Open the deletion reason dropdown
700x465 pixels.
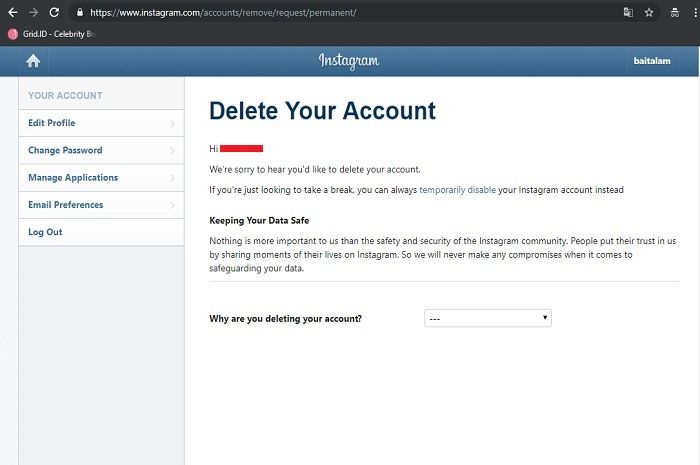pyautogui.click(x=488, y=318)
